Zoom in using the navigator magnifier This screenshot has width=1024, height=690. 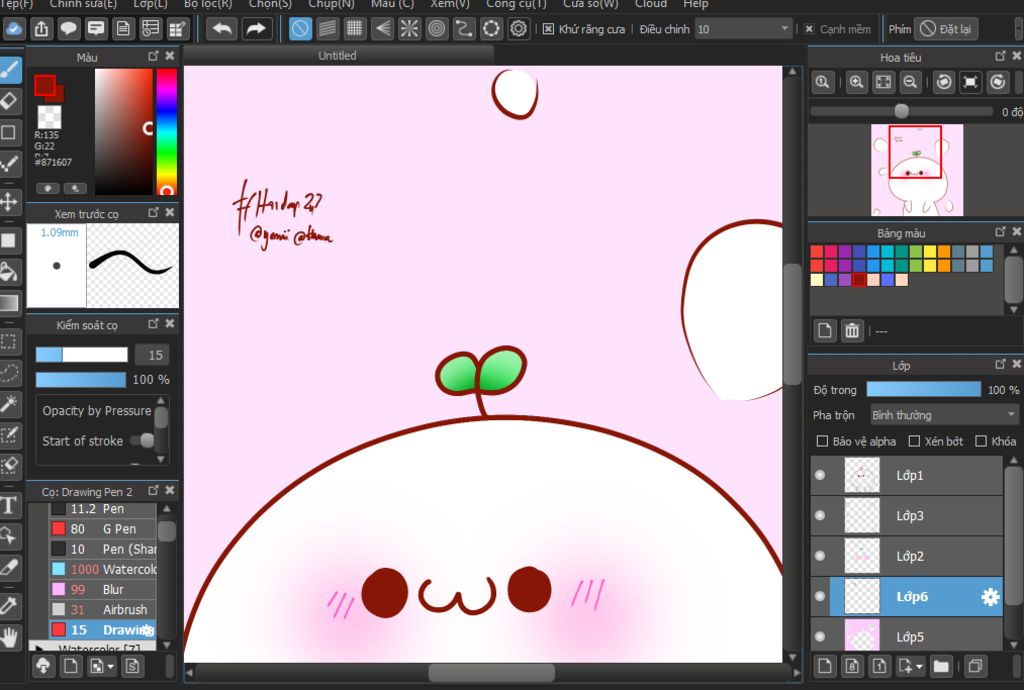point(856,82)
